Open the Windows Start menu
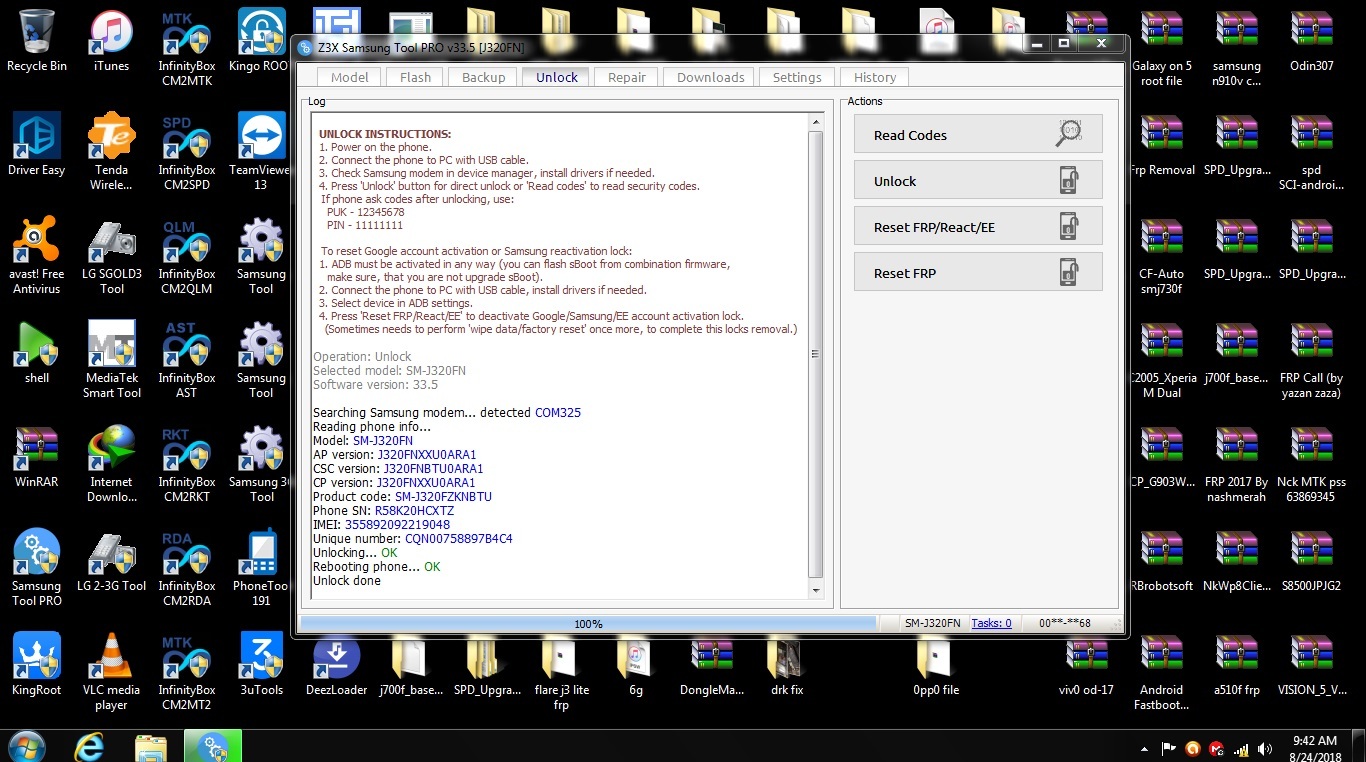 pos(25,746)
